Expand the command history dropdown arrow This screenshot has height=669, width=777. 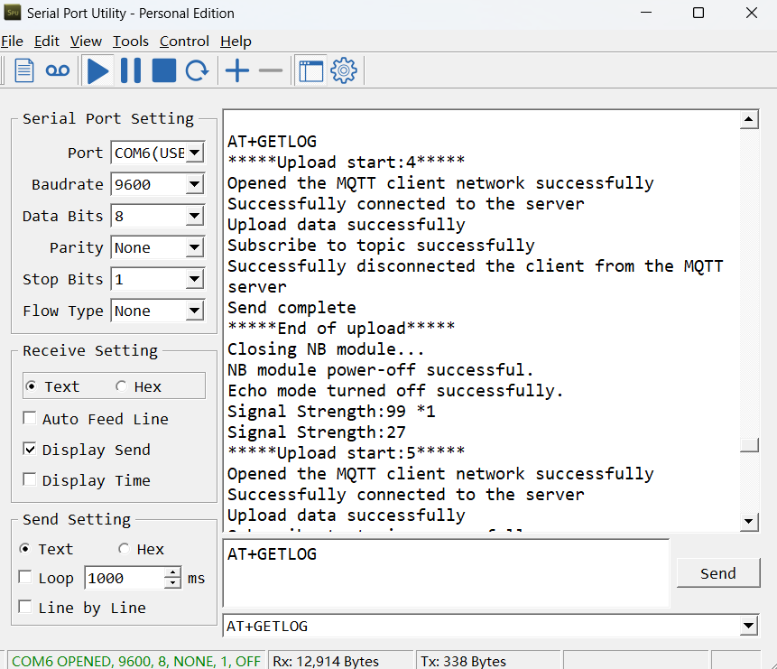(x=749, y=626)
